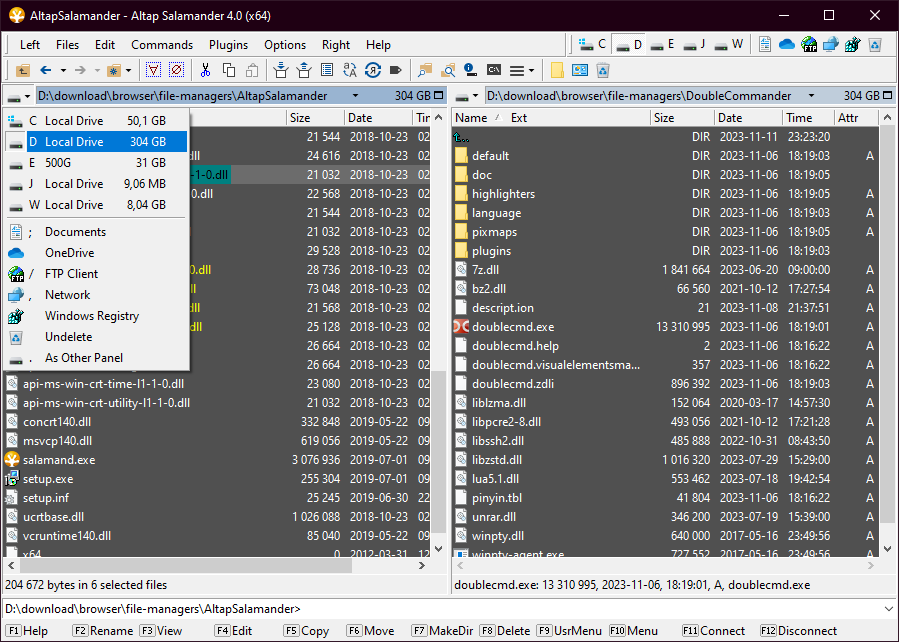The height and width of the screenshot is (642, 899).
Task: Click the Back navigation arrow
Action: [x=46, y=70]
